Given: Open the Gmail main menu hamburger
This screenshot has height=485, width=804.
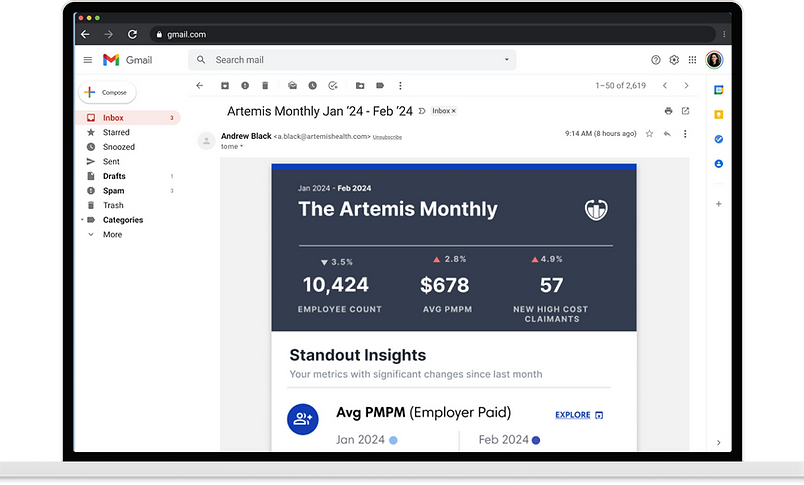Looking at the screenshot, I should click(88, 60).
